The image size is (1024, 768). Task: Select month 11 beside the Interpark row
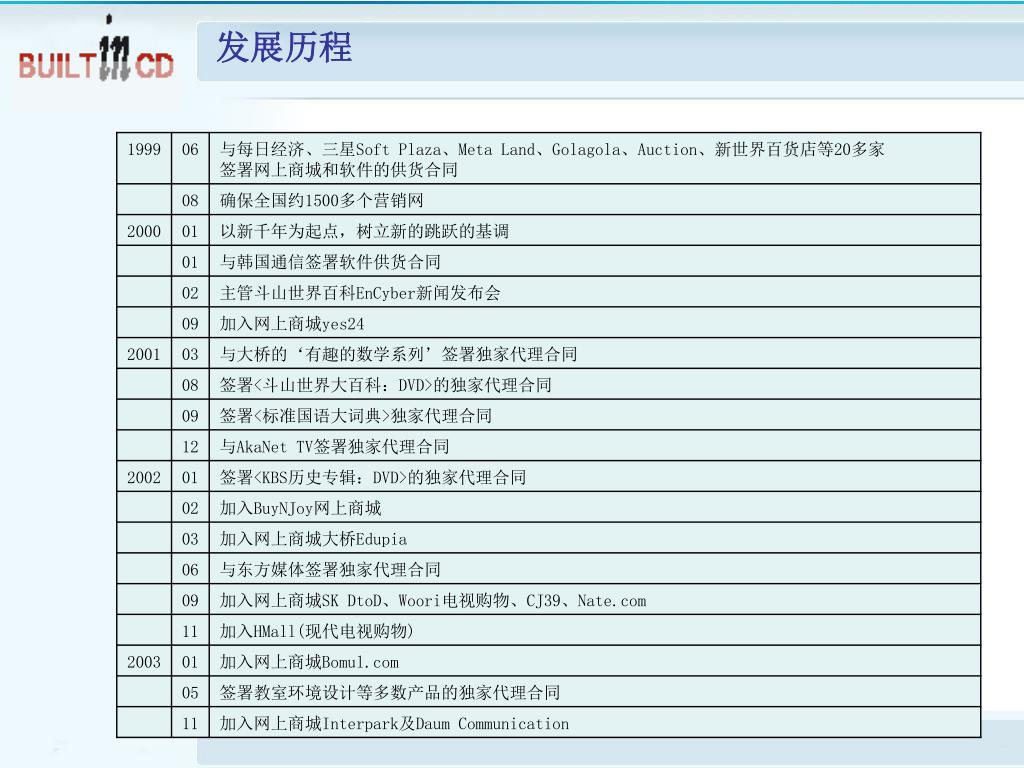(x=190, y=724)
